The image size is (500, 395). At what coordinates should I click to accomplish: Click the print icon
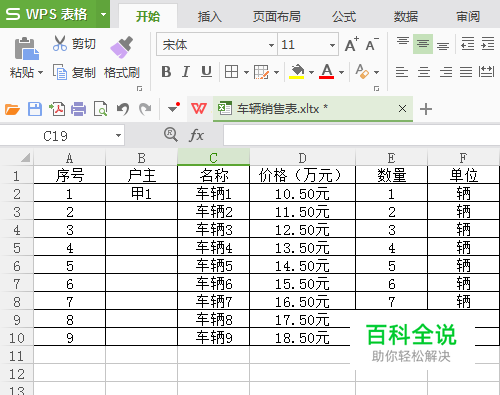pos(78,109)
